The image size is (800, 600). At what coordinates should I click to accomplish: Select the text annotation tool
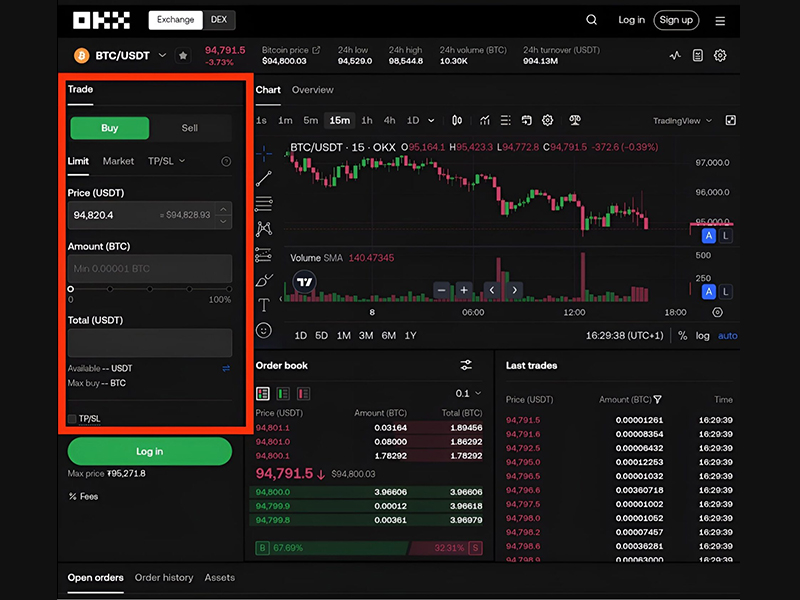click(264, 305)
